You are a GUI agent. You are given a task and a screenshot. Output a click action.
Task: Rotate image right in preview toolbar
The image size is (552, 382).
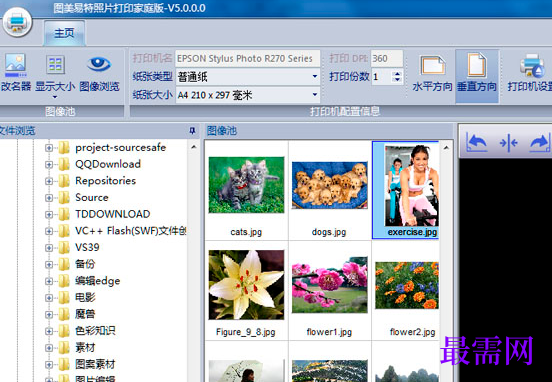click(539, 143)
